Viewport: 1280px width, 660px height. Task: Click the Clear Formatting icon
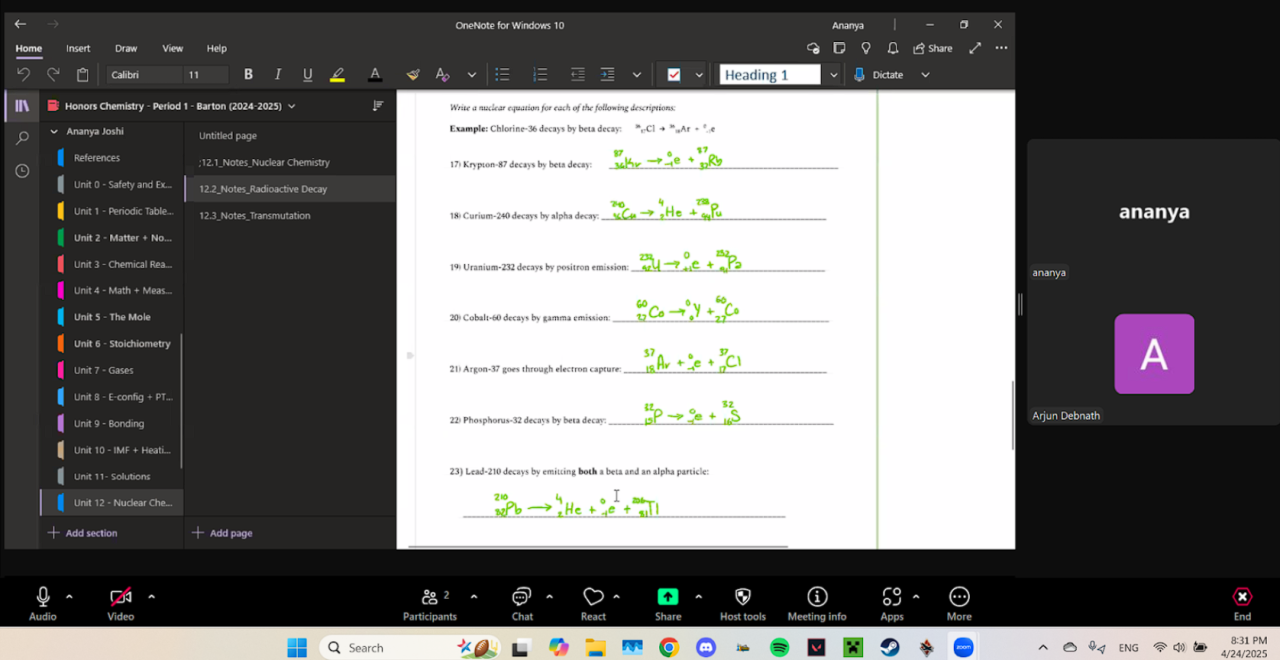442,75
